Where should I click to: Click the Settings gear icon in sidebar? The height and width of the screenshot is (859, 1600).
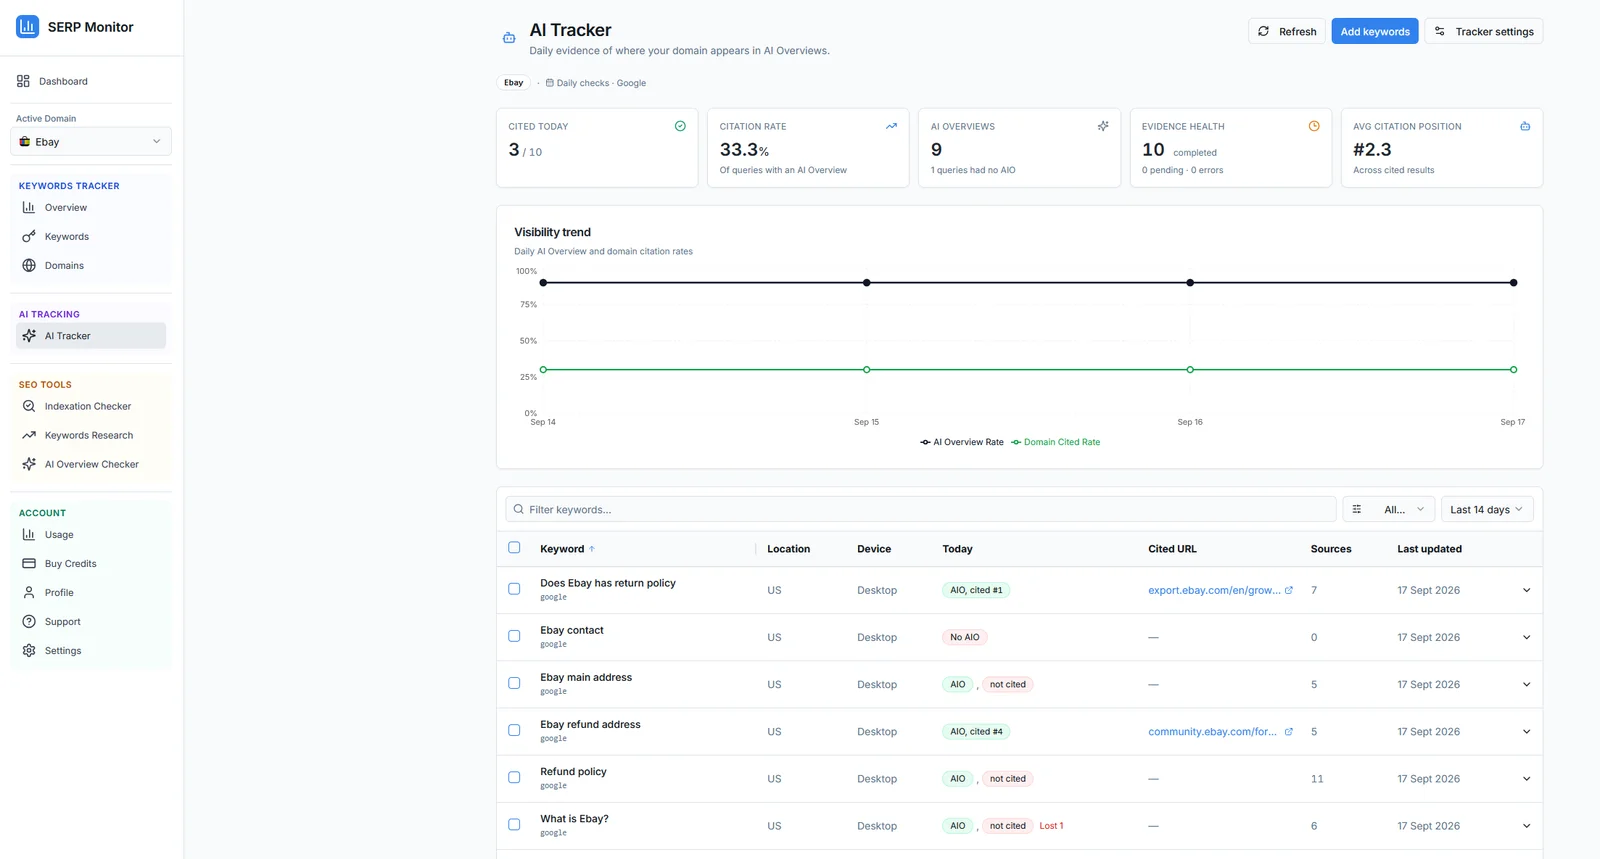29,650
